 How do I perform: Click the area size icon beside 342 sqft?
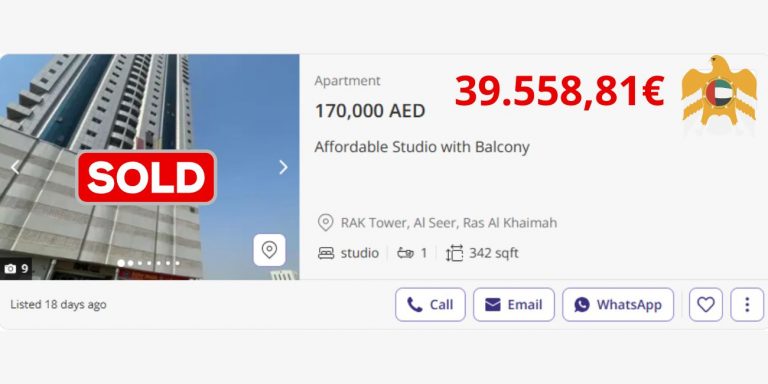coord(455,253)
